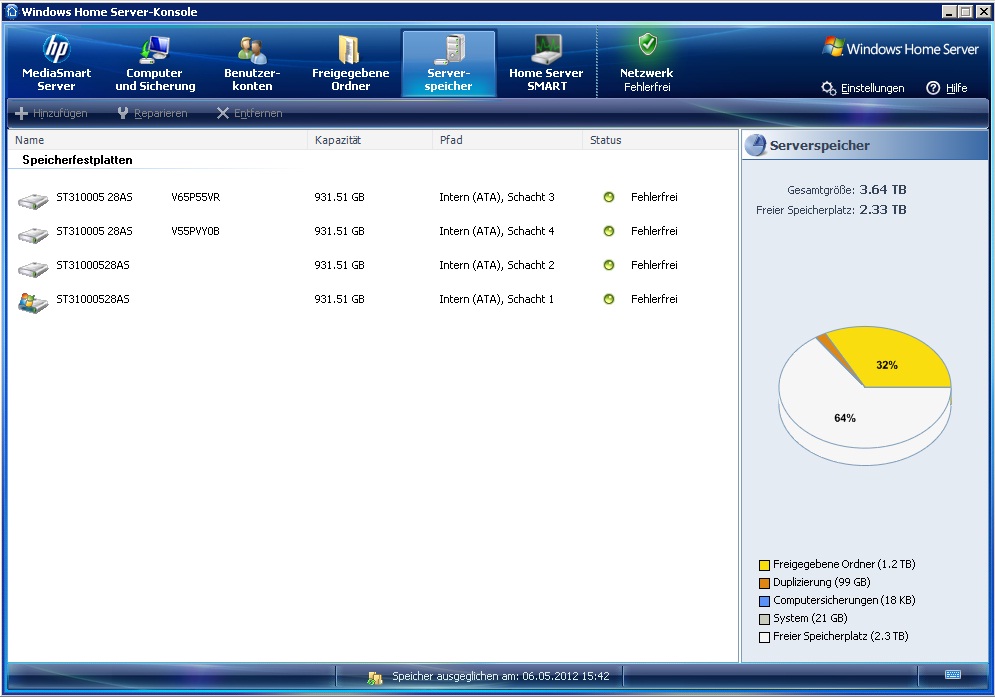The width and height of the screenshot is (995, 697).
Task: Click the green status indicator for Schacht 2
Action: 609,265
